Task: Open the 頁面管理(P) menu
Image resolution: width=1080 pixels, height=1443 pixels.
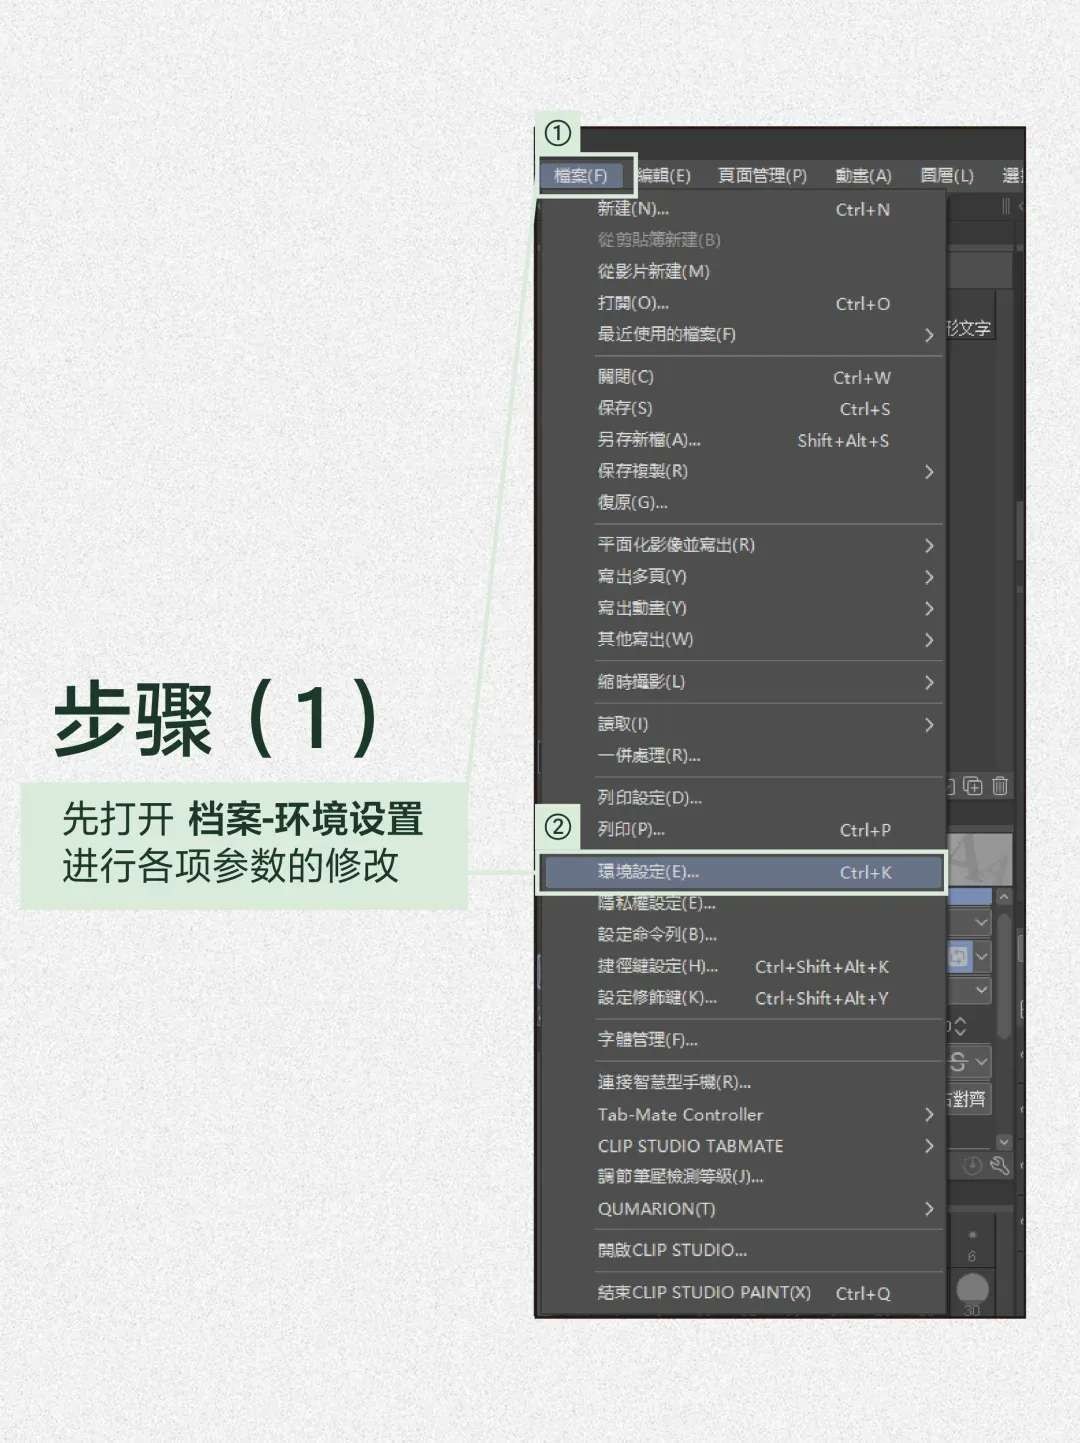Action: pyautogui.click(x=762, y=176)
